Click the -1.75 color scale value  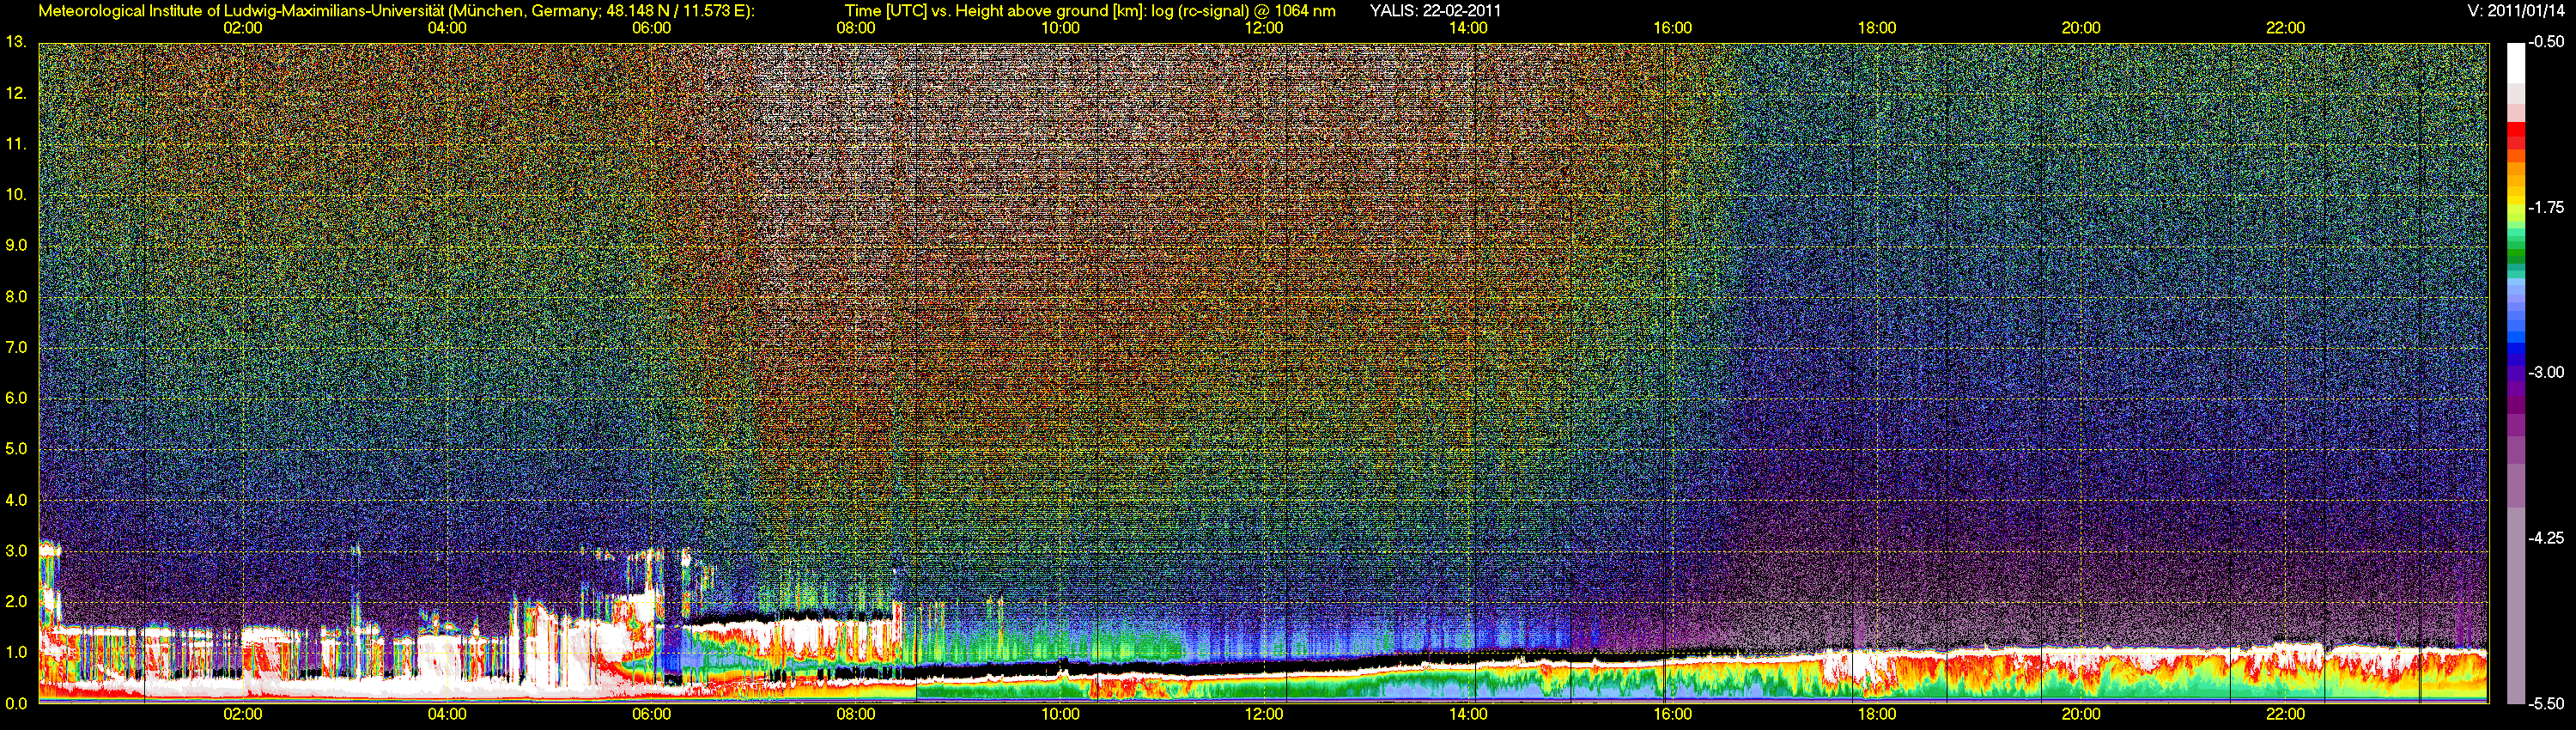[2548, 208]
